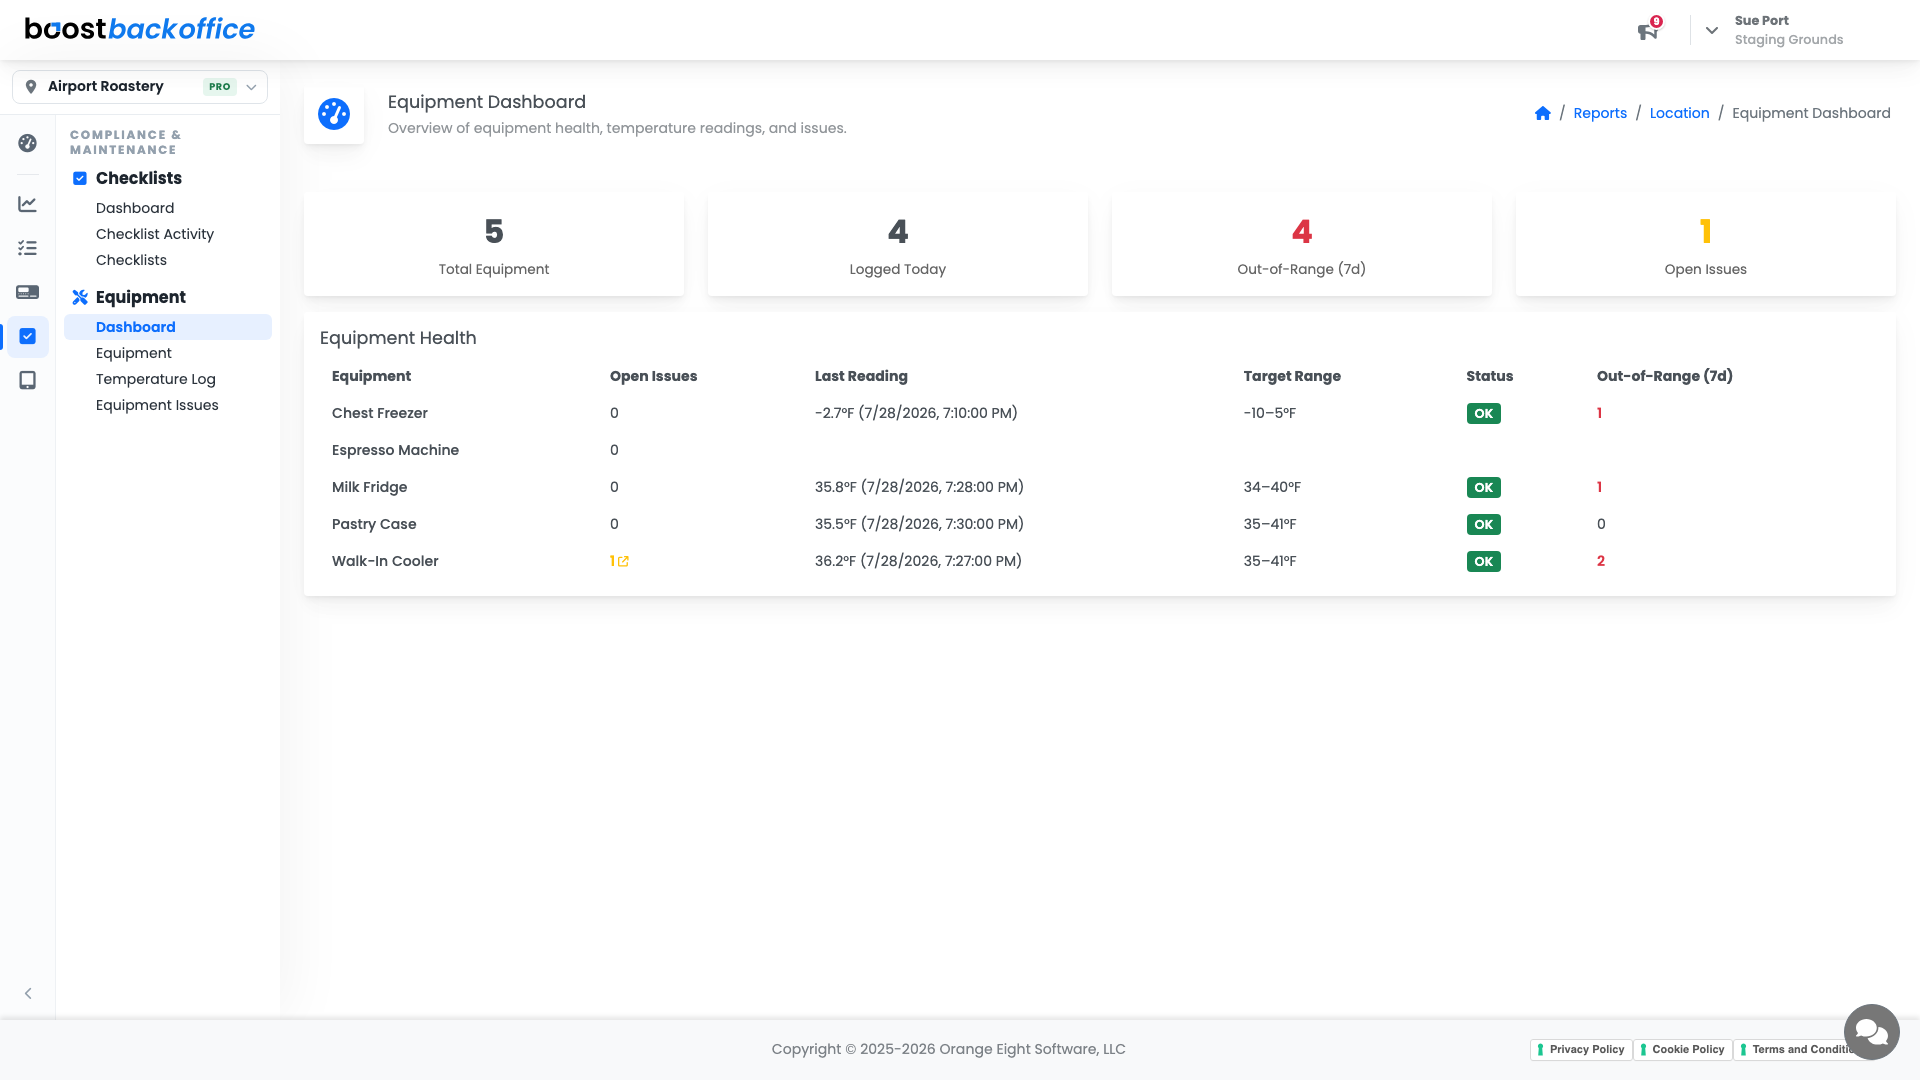Click the home icon in breadcrumb
Screen dimensions: 1920x1080
[x=1542, y=113]
